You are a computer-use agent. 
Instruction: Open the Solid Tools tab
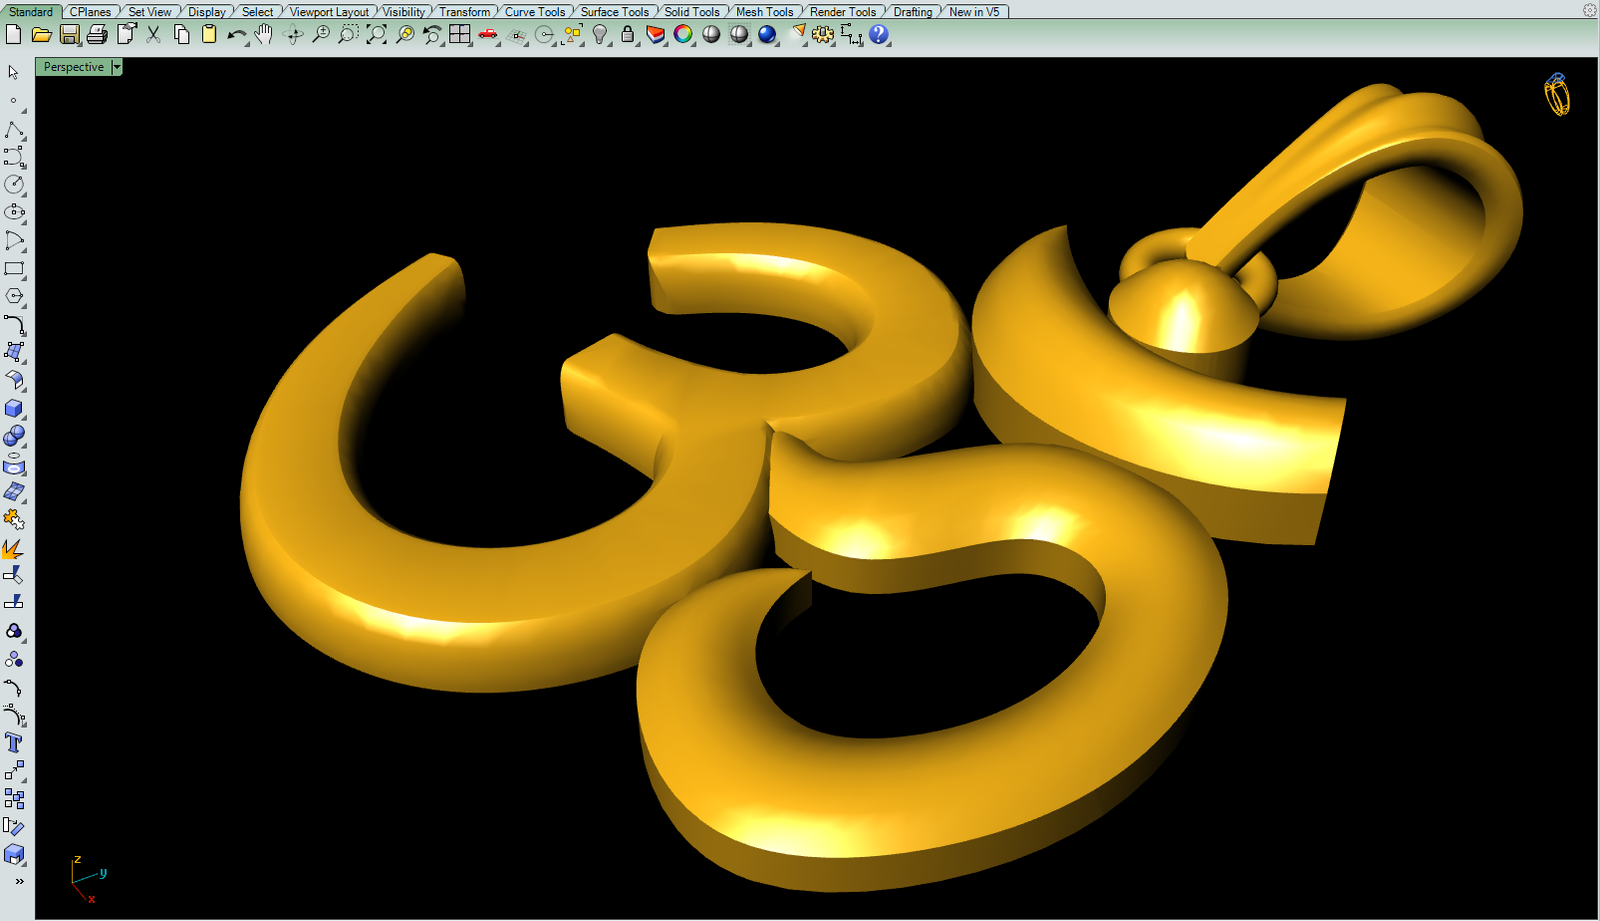(x=692, y=12)
